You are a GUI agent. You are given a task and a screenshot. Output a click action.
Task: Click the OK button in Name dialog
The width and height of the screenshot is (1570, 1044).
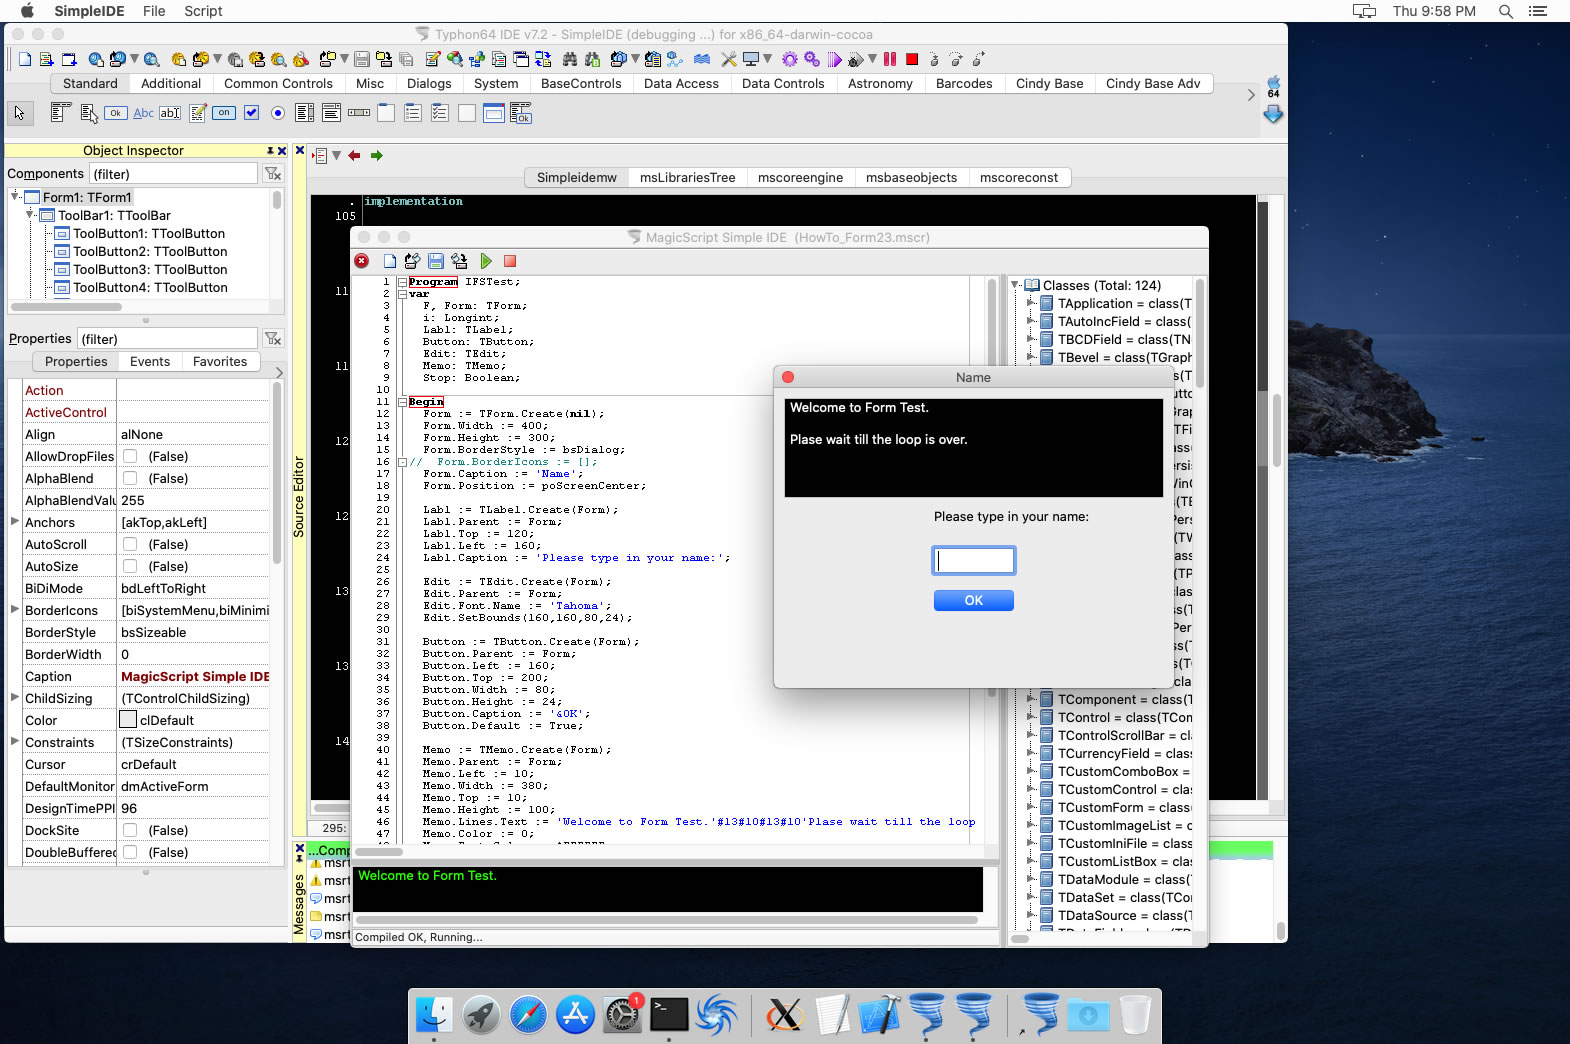[x=974, y=600]
